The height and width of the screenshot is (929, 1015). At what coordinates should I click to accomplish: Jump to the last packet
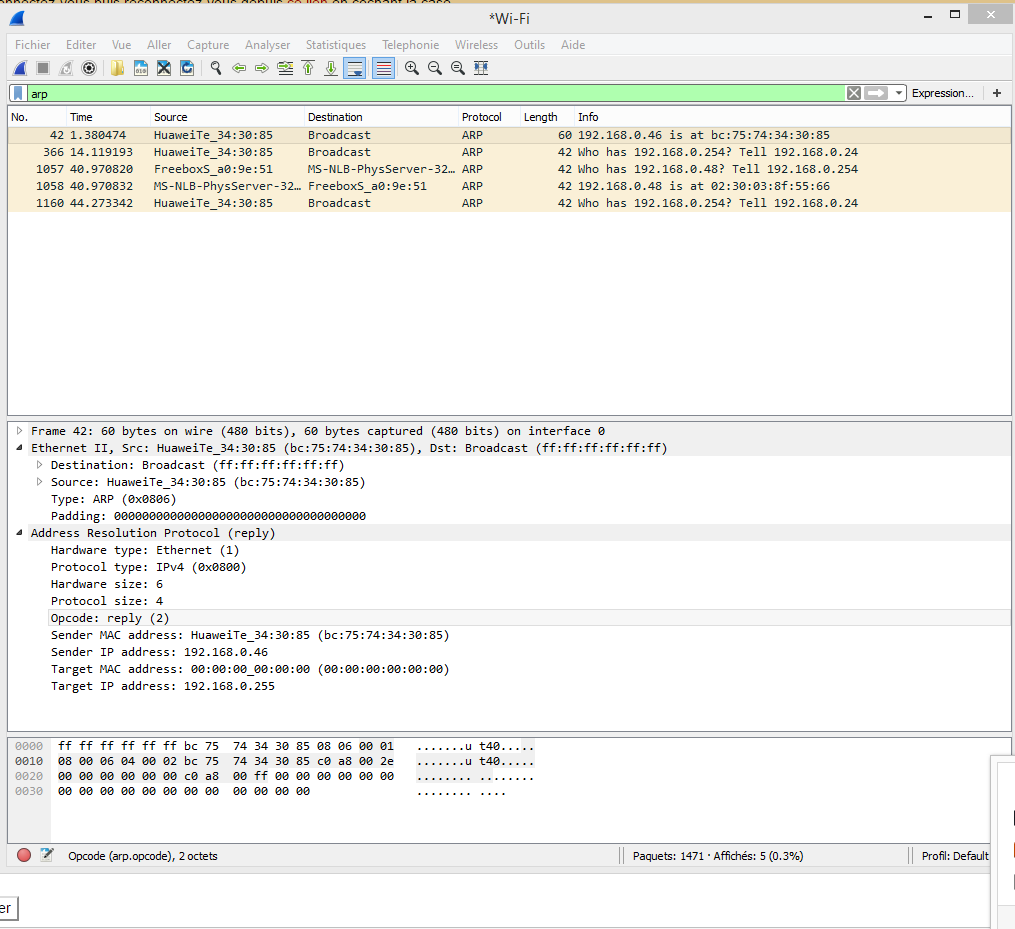[x=331, y=68]
